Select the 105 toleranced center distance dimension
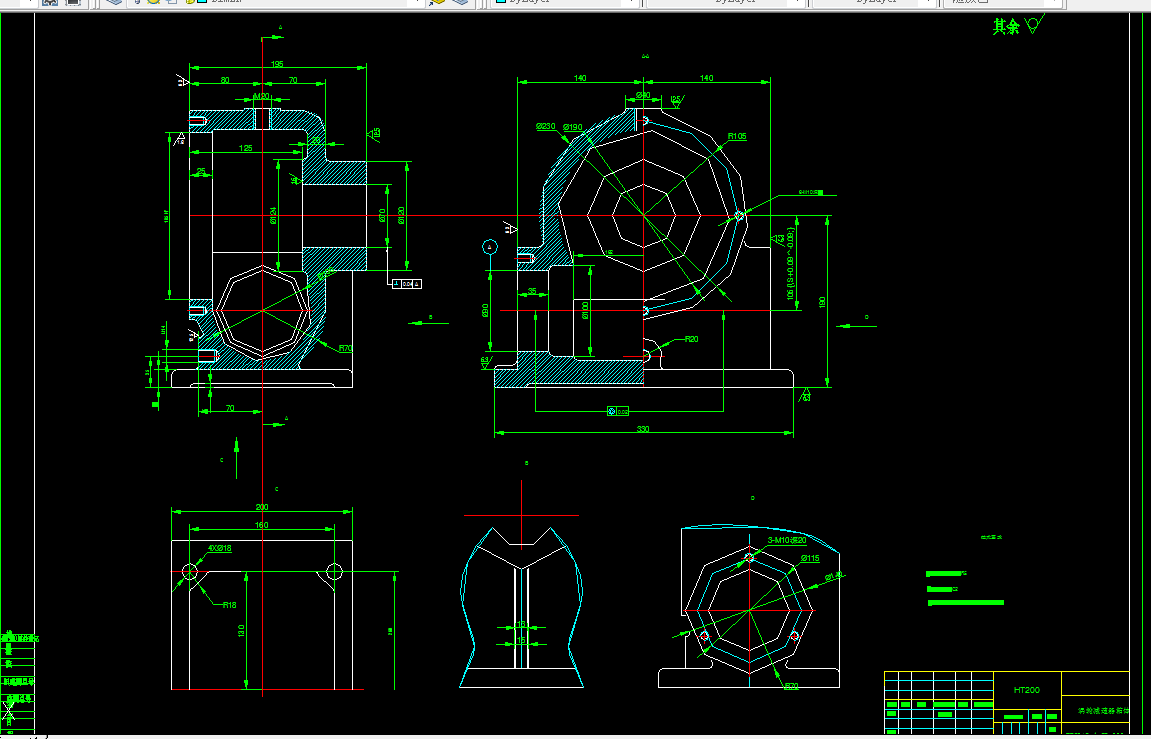The height and width of the screenshot is (739, 1151). click(x=791, y=263)
